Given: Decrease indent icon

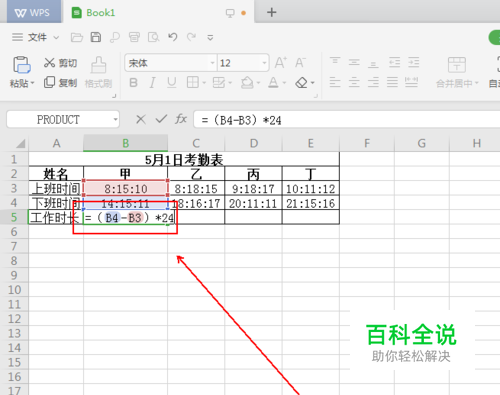Looking at the screenshot, I should tap(394, 62).
